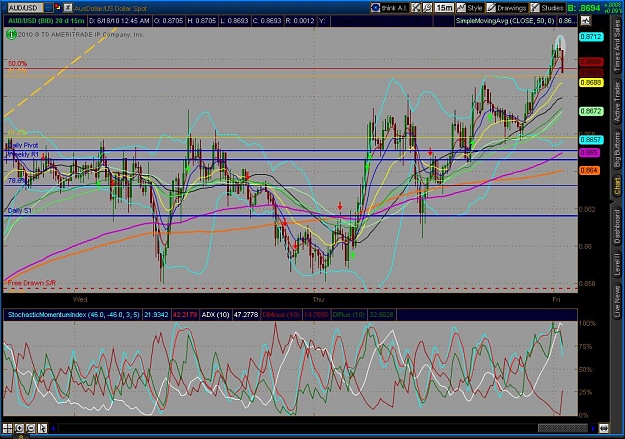Image resolution: width=625 pixels, height=439 pixels.
Task: Open the Studies menu
Action: coord(547,8)
